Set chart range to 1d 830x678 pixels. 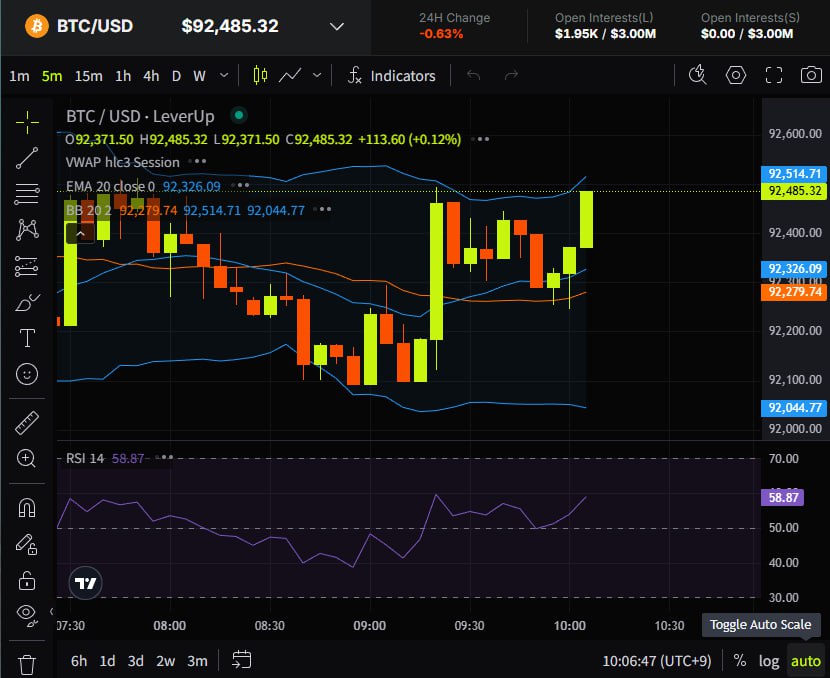107,661
